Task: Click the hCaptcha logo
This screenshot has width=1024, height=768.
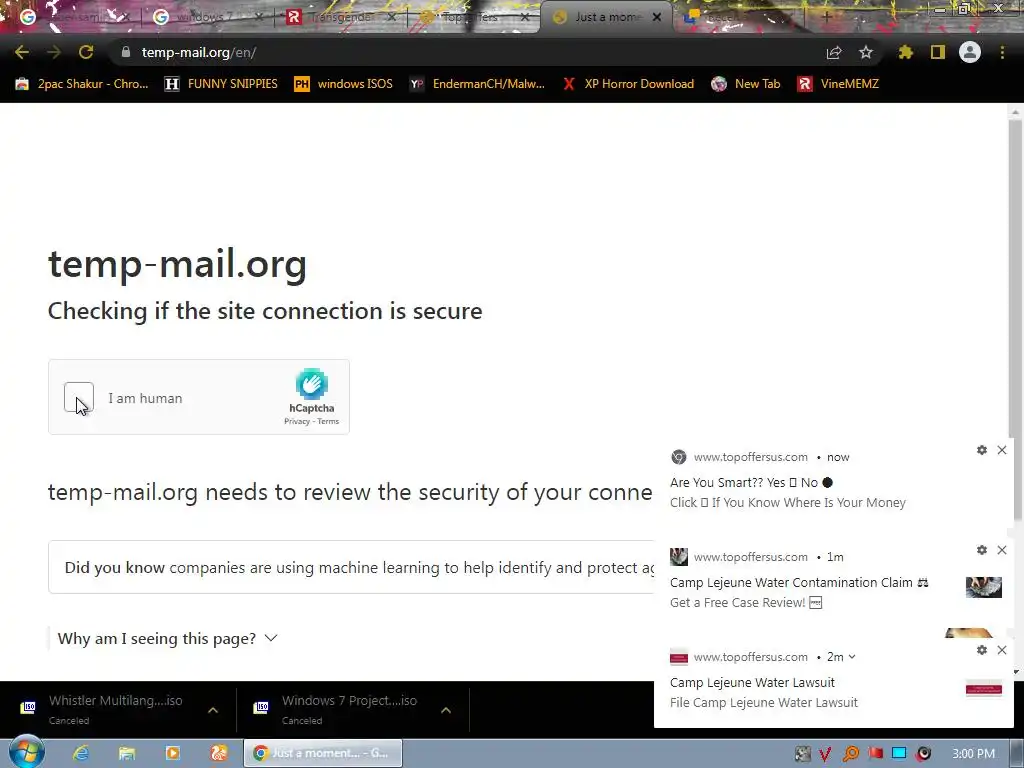Action: tap(312, 384)
